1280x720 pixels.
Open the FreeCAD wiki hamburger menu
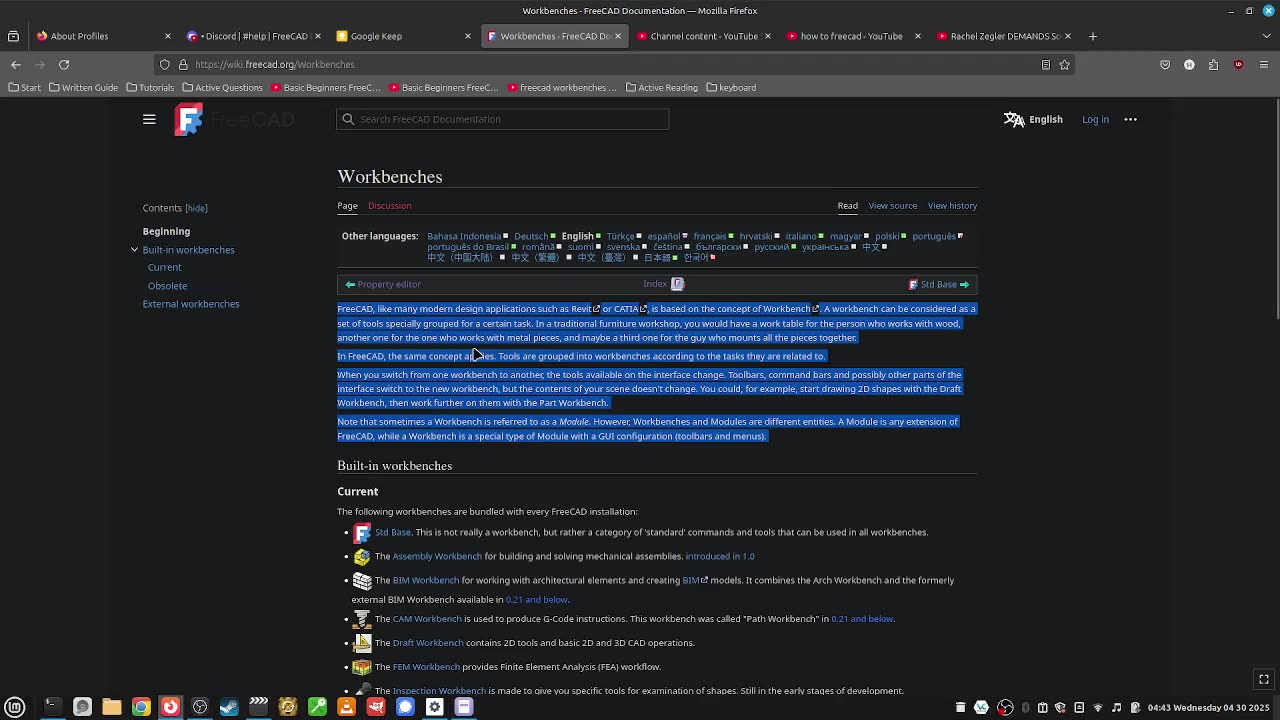tap(149, 119)
